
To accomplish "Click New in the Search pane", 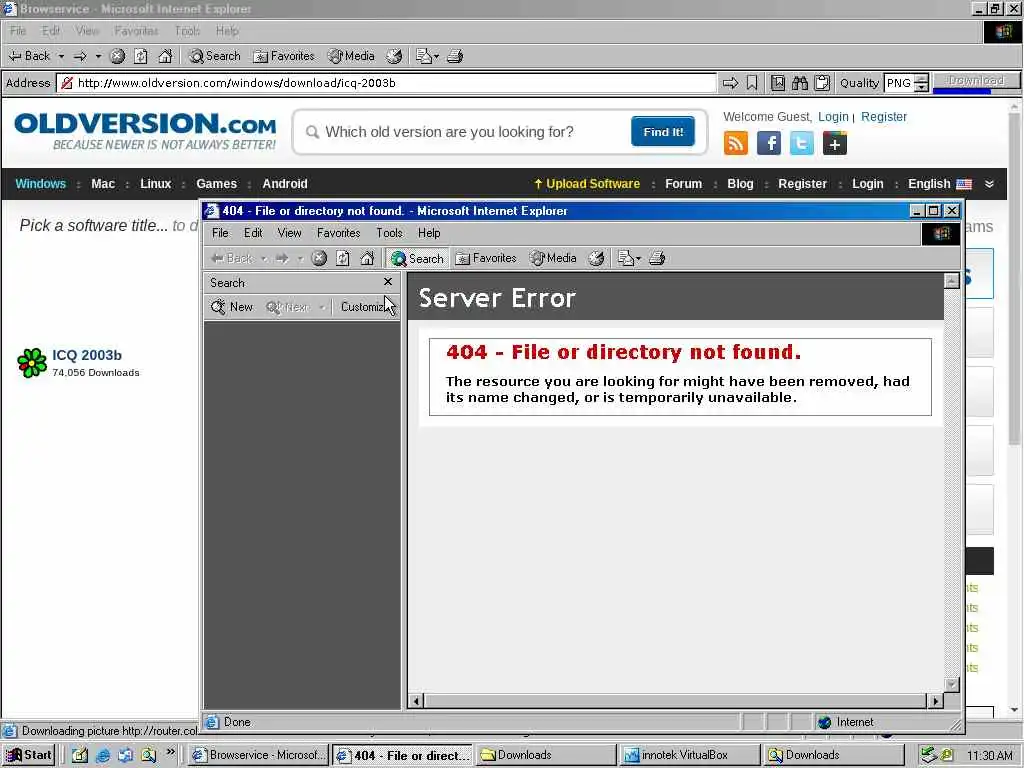I will tap(232, 307).
